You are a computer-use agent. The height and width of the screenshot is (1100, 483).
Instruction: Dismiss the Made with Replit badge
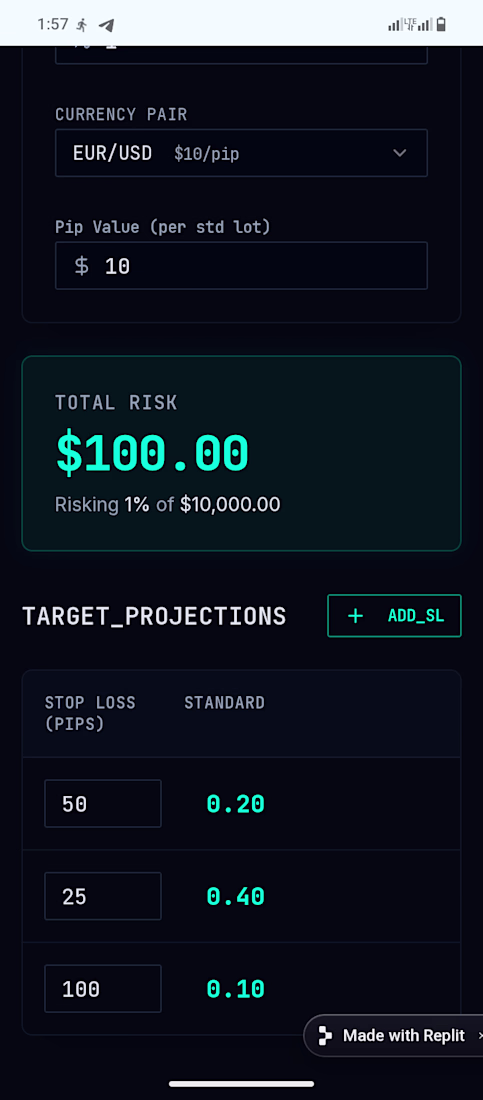[x=479, y=1035]
